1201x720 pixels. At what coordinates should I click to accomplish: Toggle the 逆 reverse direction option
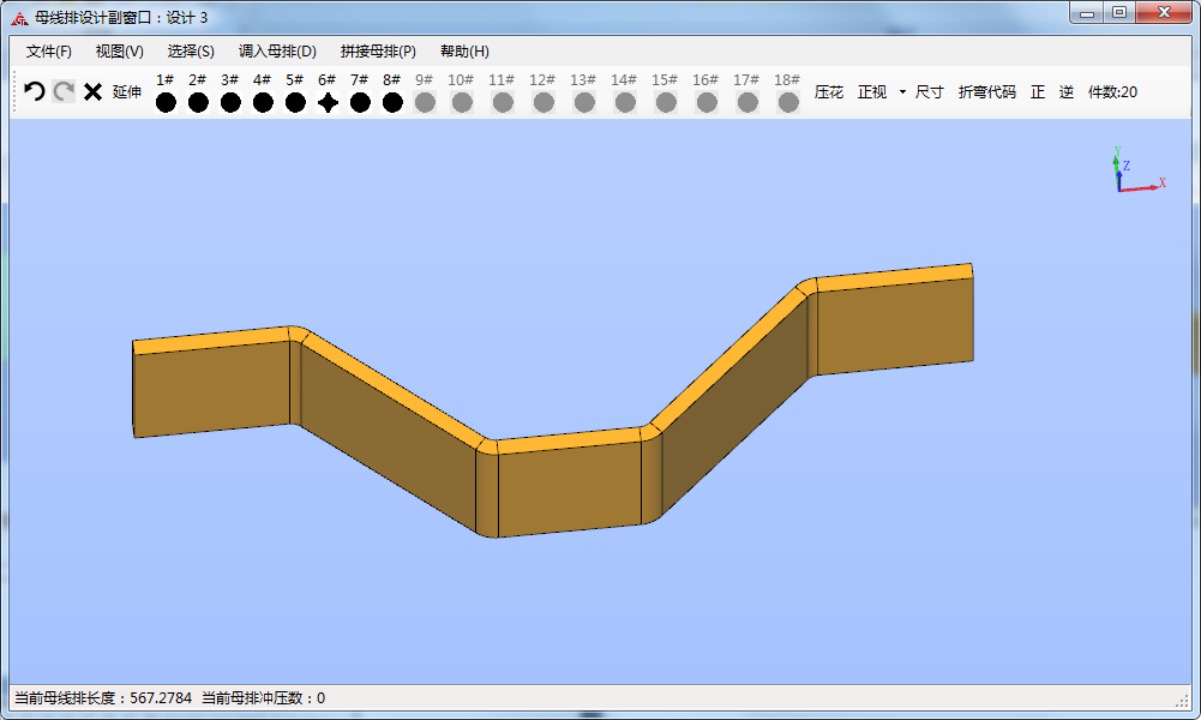[x=1067, y=92]
